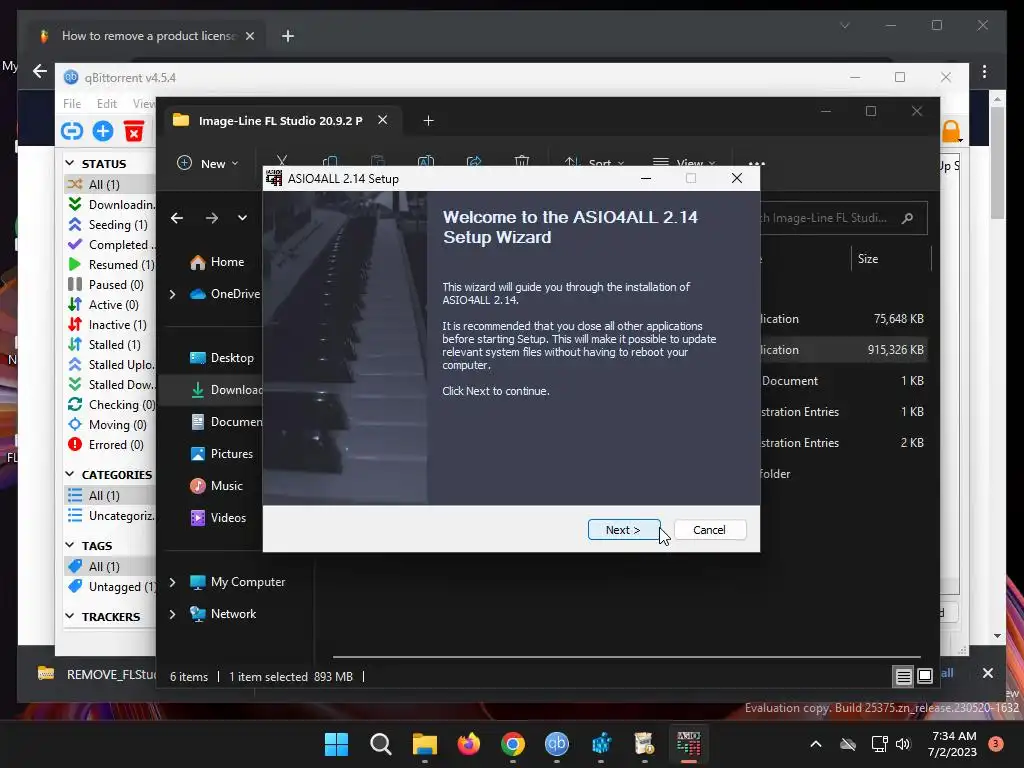
Task: Open File Explorer from taskbar
Action: click(x=424, y=744)
